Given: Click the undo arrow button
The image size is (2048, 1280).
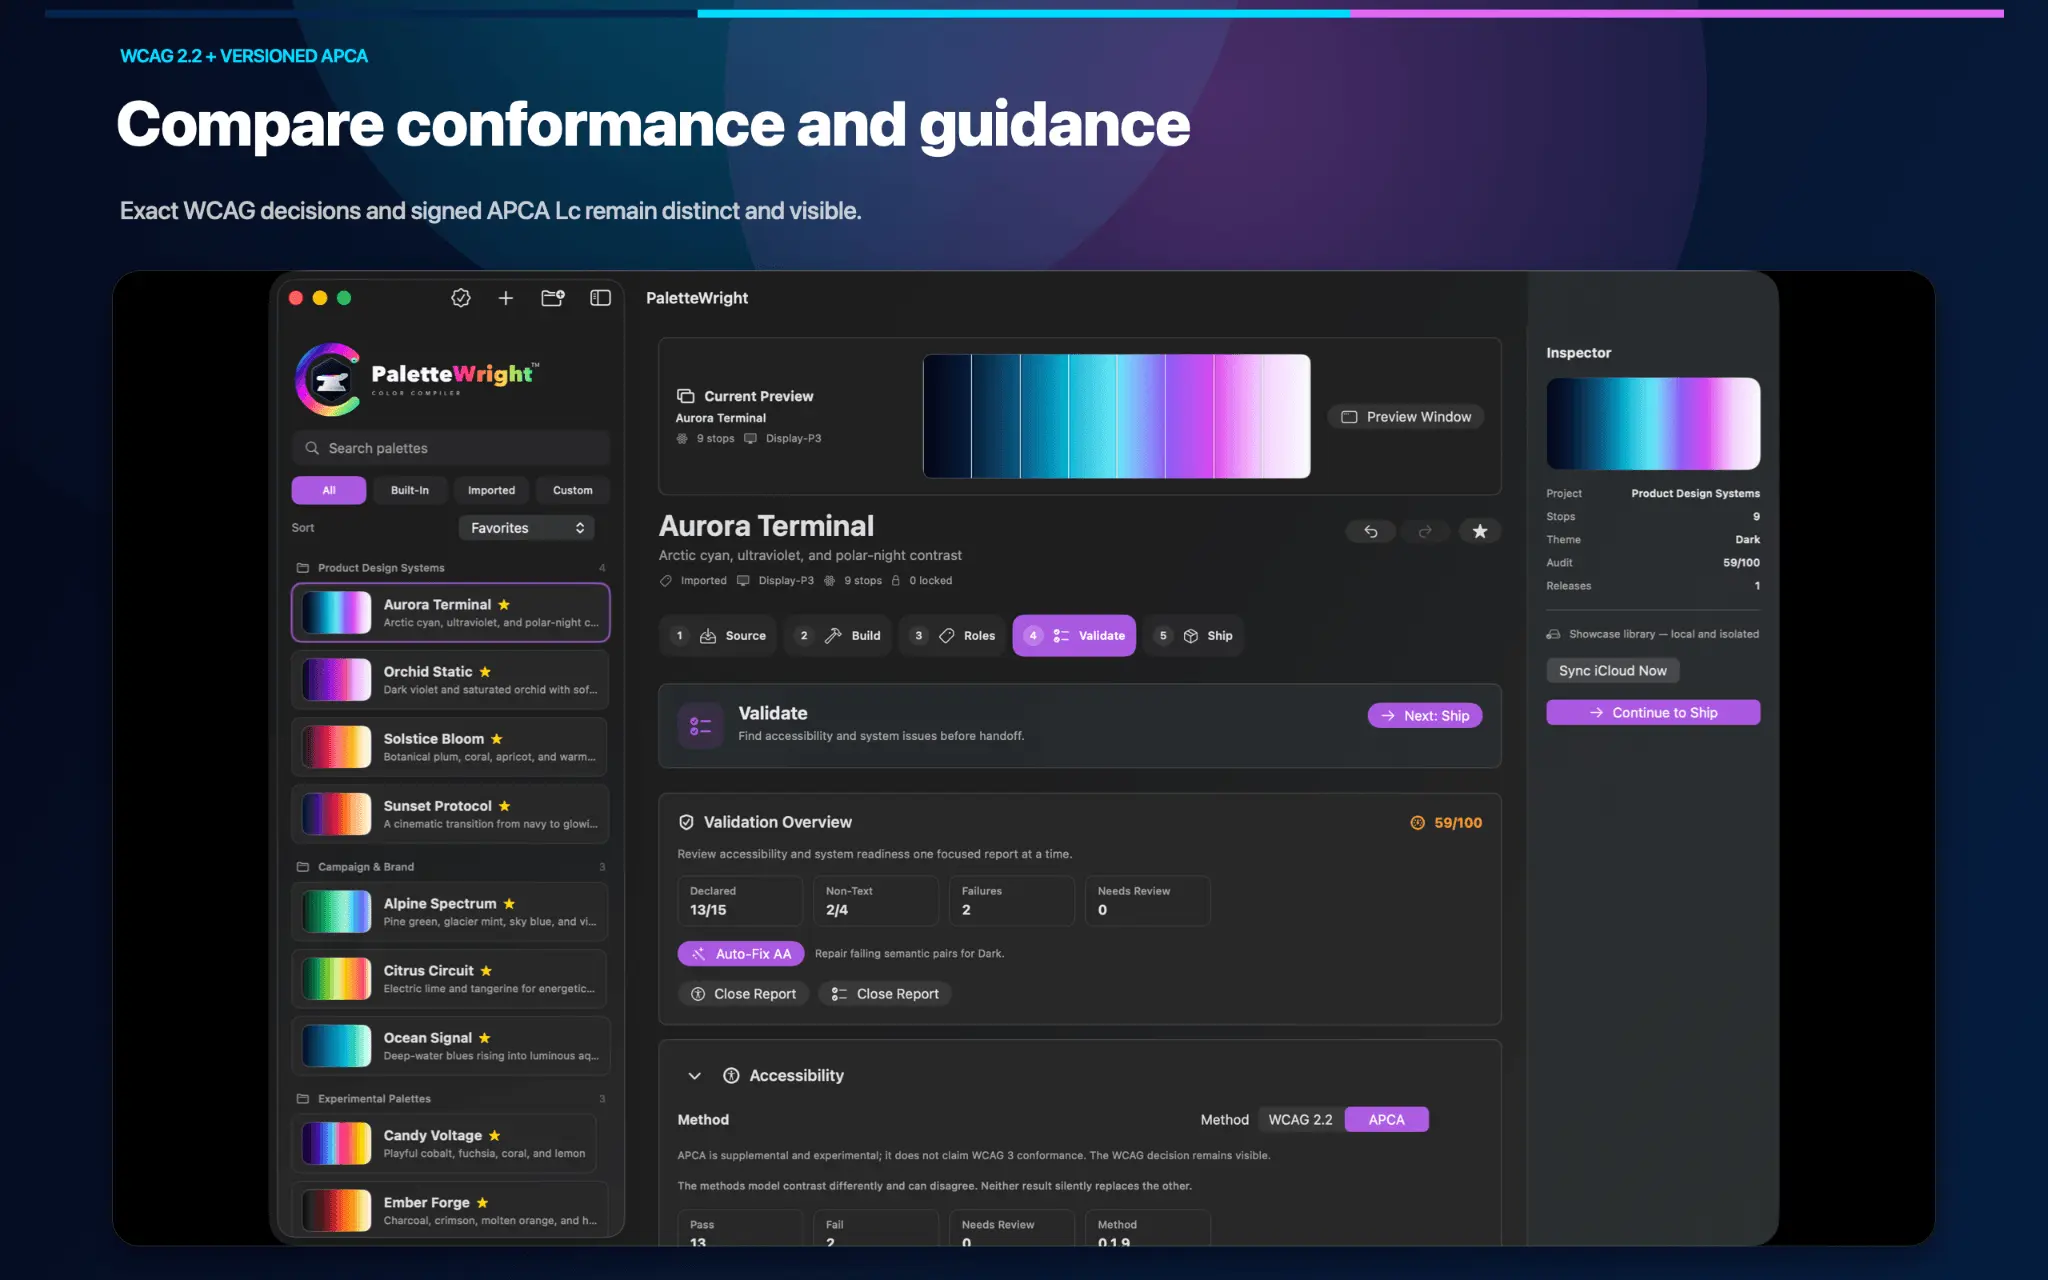Looking at the screenshot, I should [x=1371, y=531].
